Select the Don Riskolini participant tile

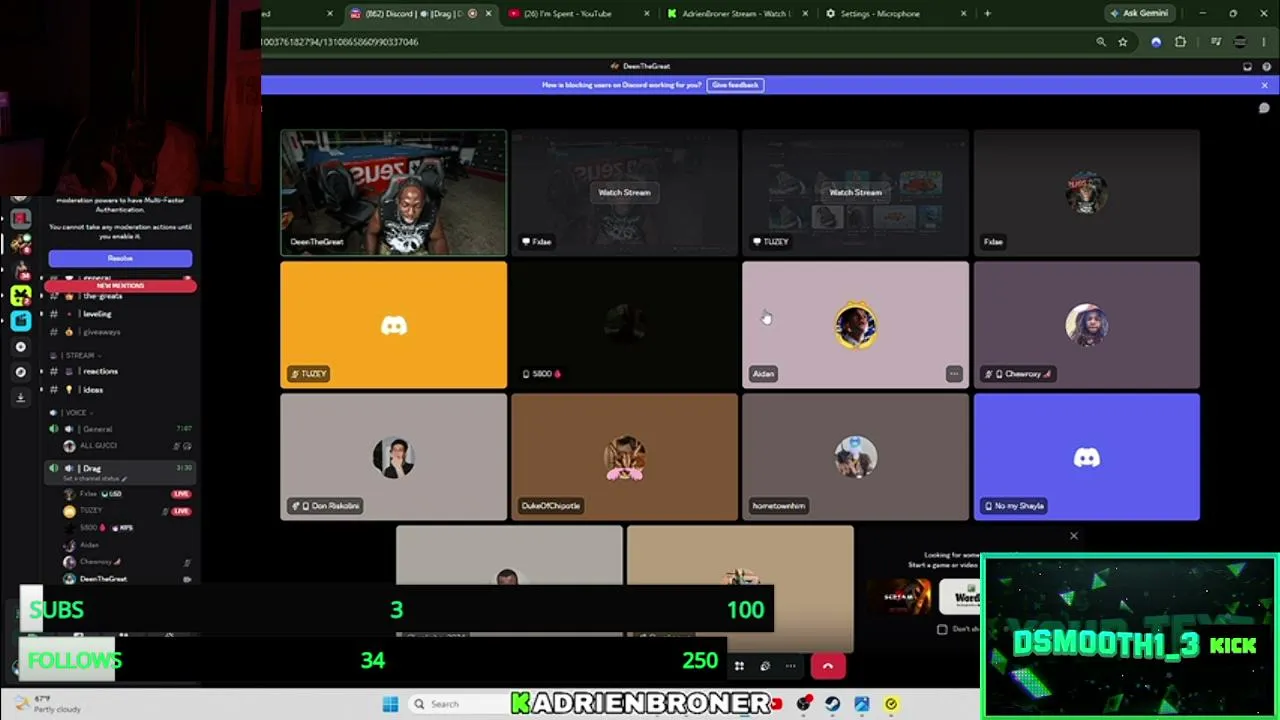393,457
